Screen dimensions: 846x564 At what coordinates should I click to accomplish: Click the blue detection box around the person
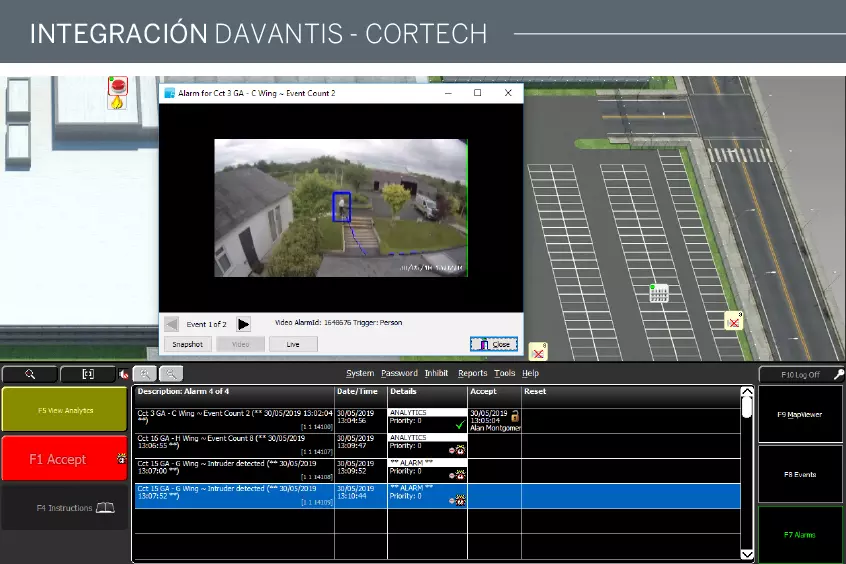coord(342,207)
